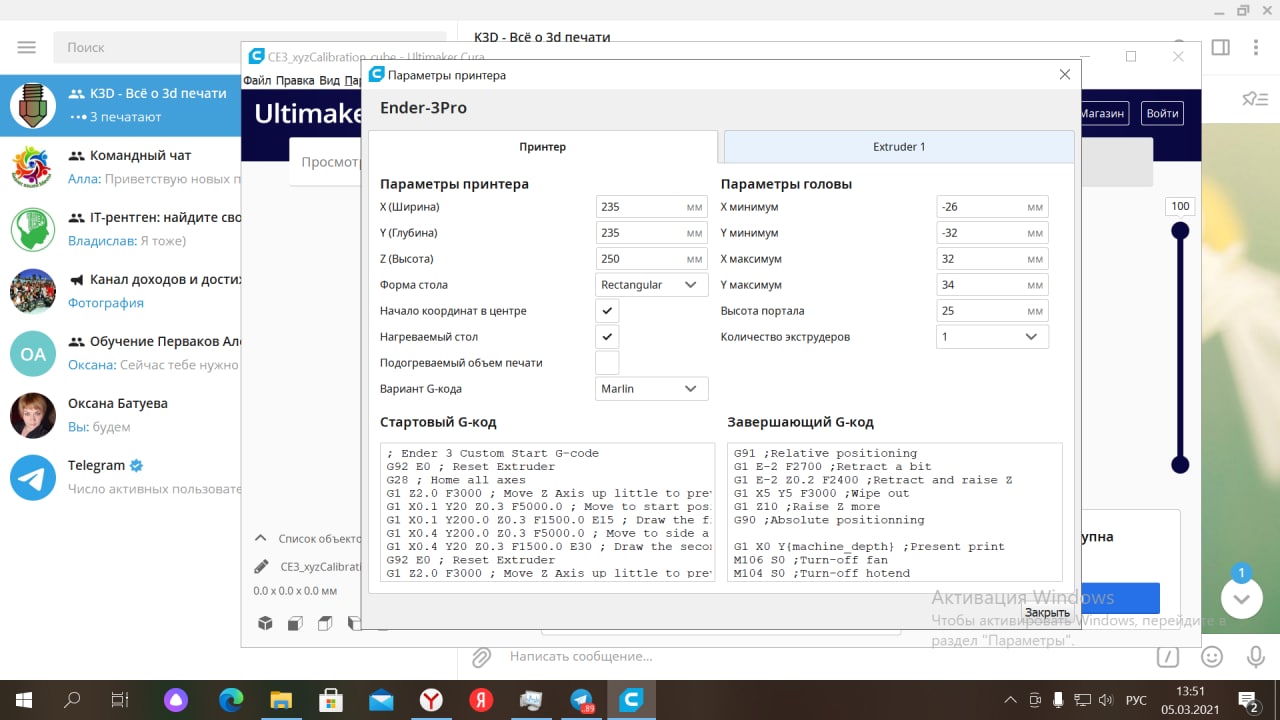Click the Y минимум field

coord(992,233)
